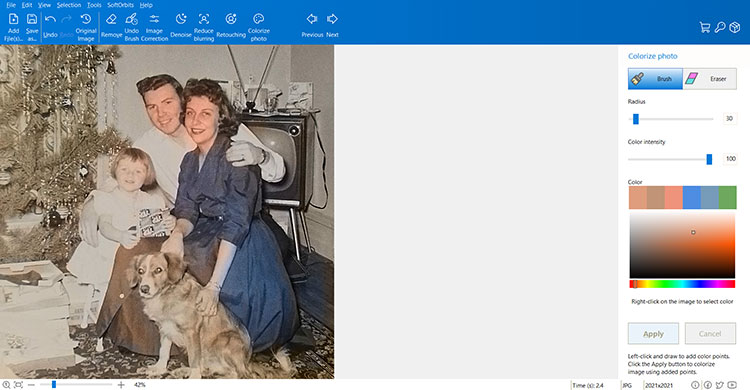Select the Eraser mode
This screenshot has width=750, height=390.
710,78
